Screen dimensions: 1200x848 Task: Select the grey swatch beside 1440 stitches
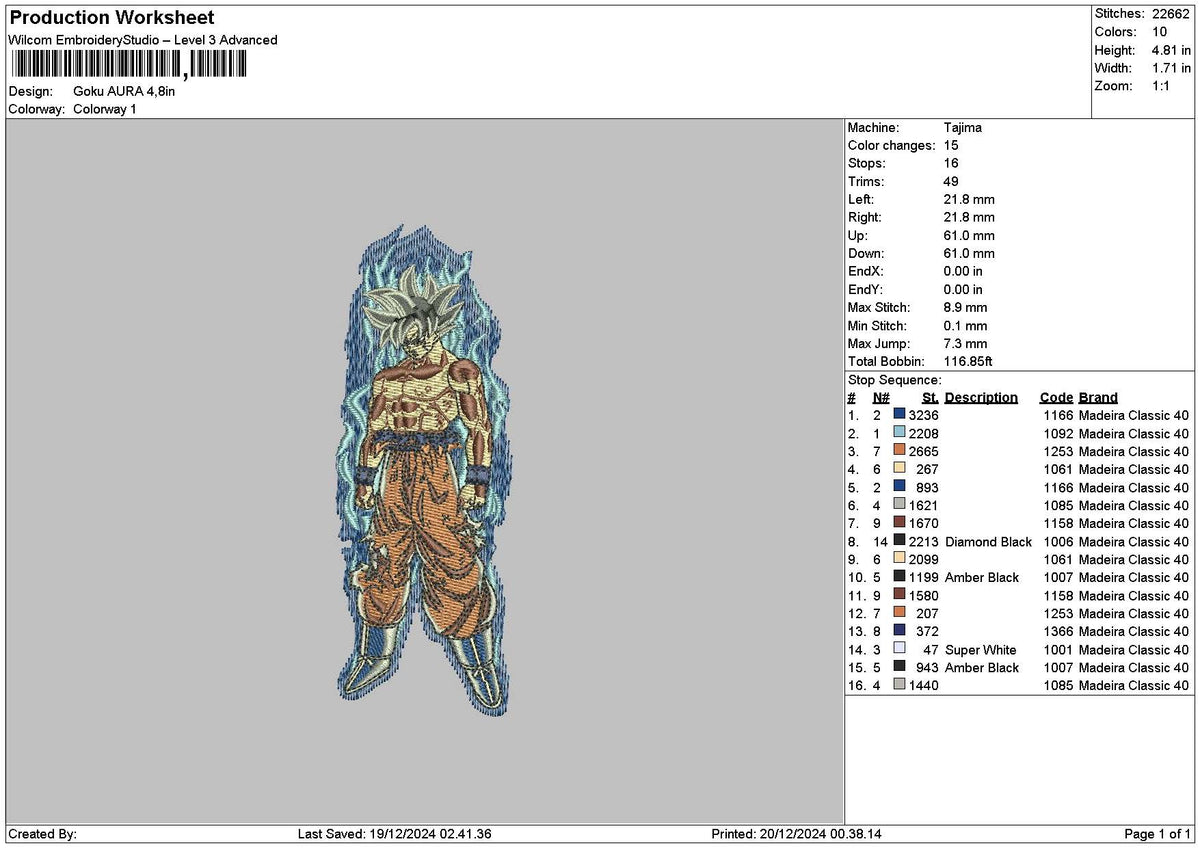tap(899, 685)
